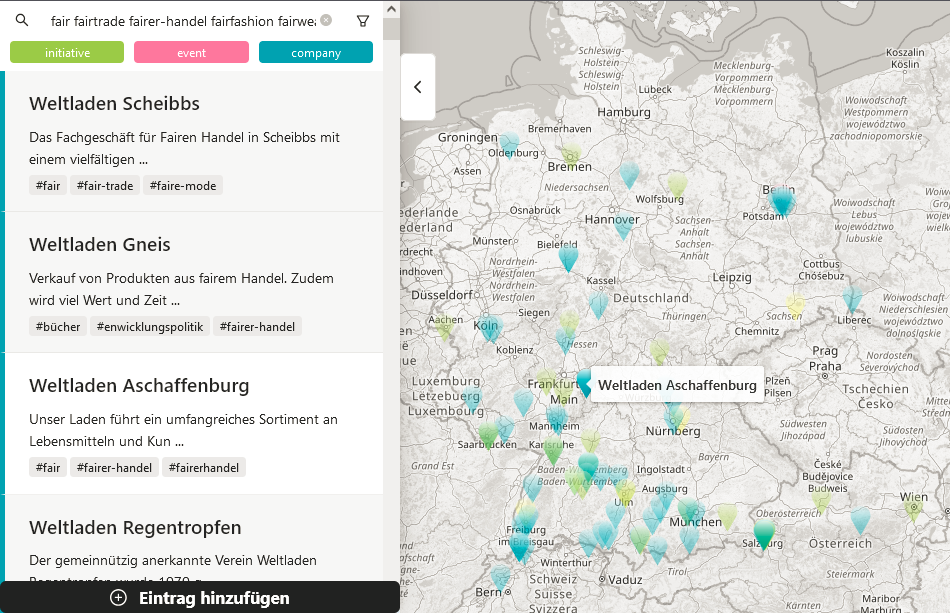Click the Weltladen Aschaffenburg map tooltip
The height and width of the screenshot is (613, 950).
pyautogui.click(x=677, y=385)
